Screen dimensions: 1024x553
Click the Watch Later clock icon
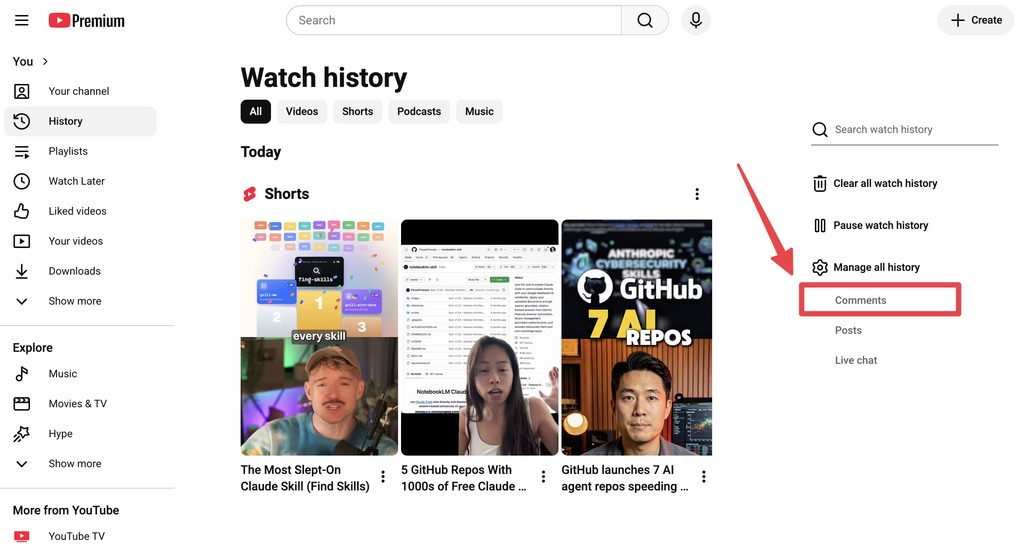[22, 182]
